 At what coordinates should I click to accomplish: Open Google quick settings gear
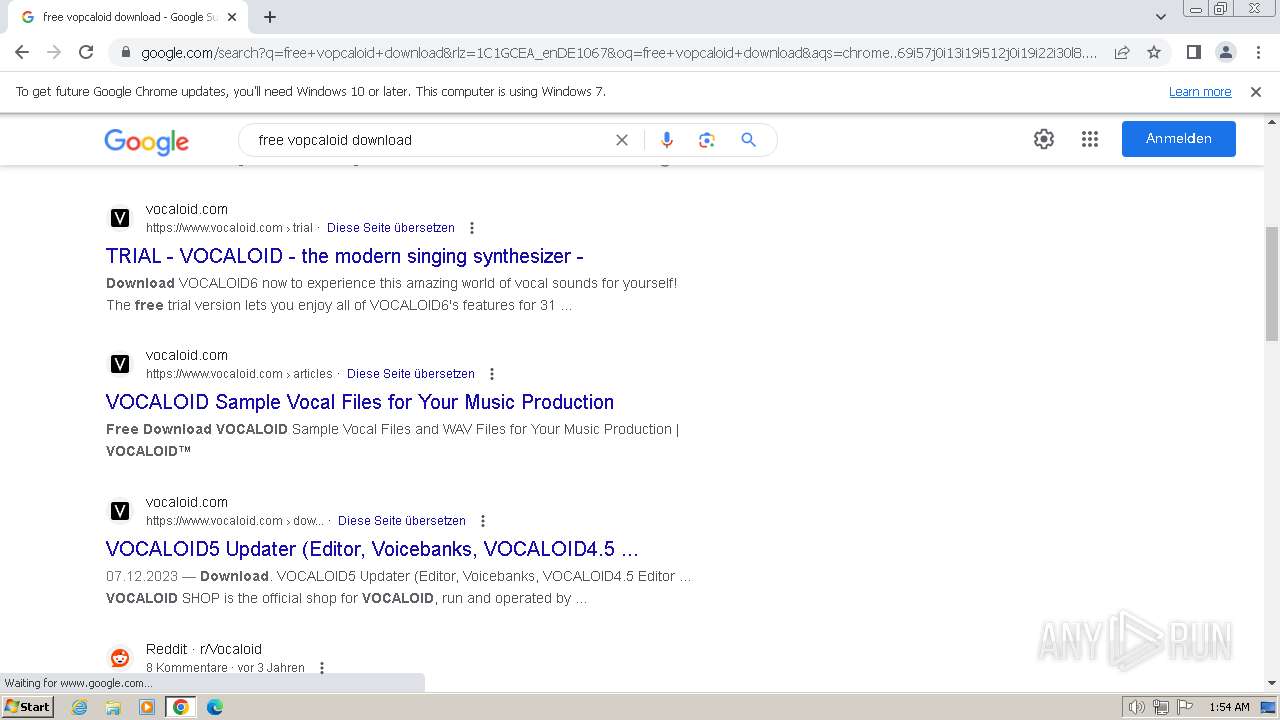tap(1044, 139)
